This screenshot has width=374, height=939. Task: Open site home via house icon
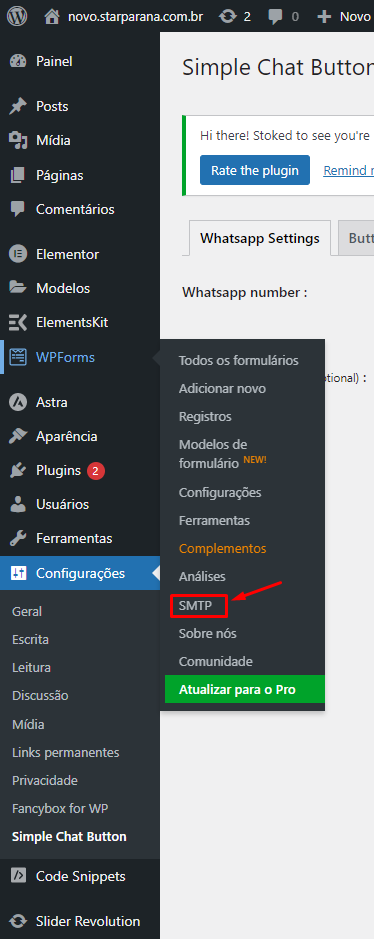[53, 16]
